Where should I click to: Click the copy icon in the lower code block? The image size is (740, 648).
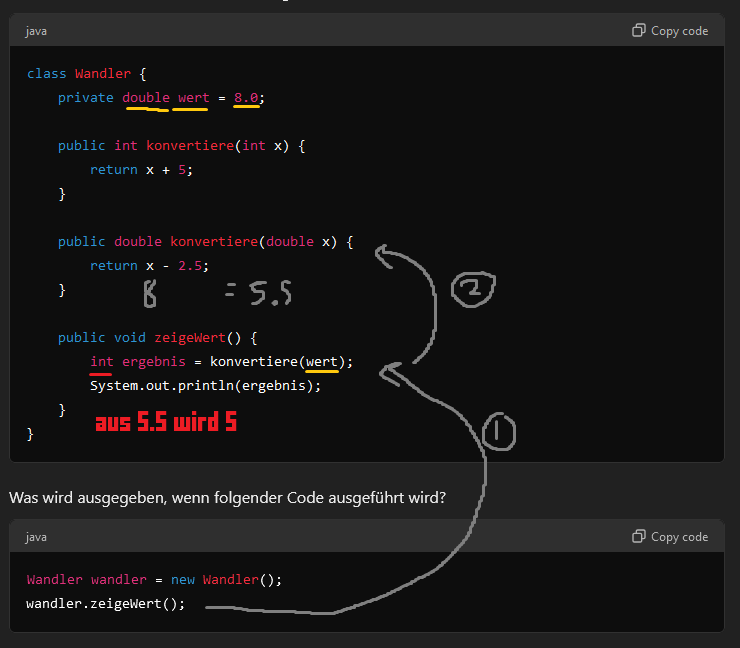(x=639, y=537)
